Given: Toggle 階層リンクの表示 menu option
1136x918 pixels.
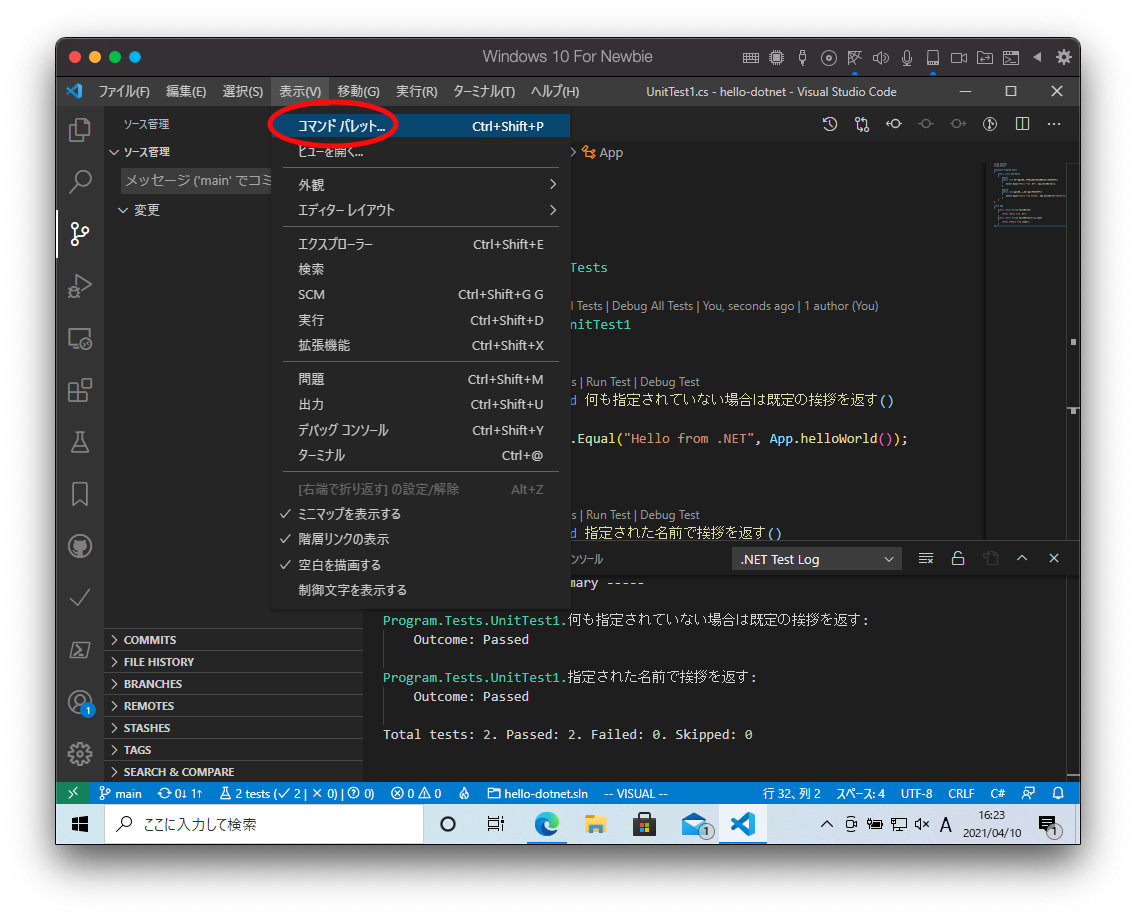Looking at the screenshot, I should [x=343, y=539].
